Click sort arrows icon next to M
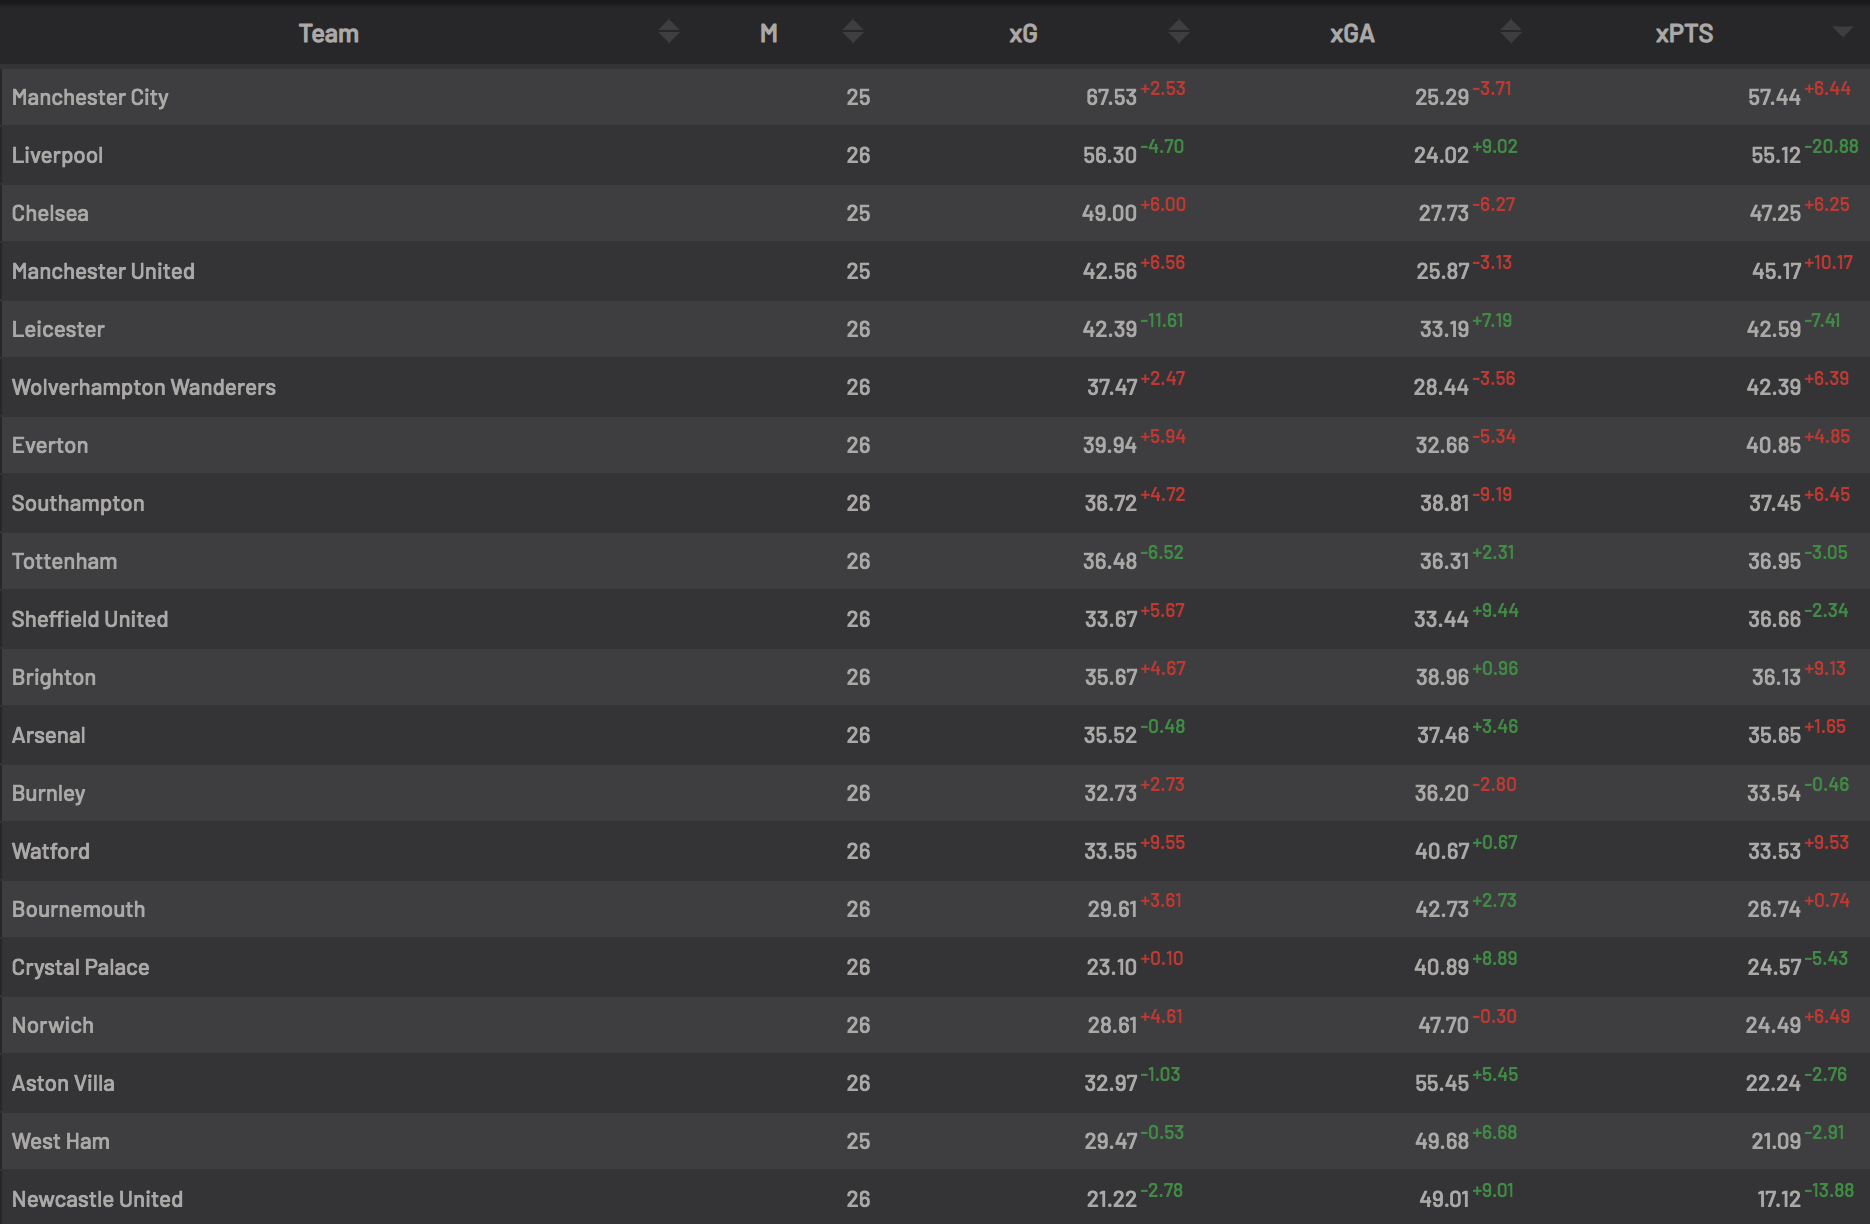Image resolution: width=1870 pixels, height=1224 pixels. 853,32
